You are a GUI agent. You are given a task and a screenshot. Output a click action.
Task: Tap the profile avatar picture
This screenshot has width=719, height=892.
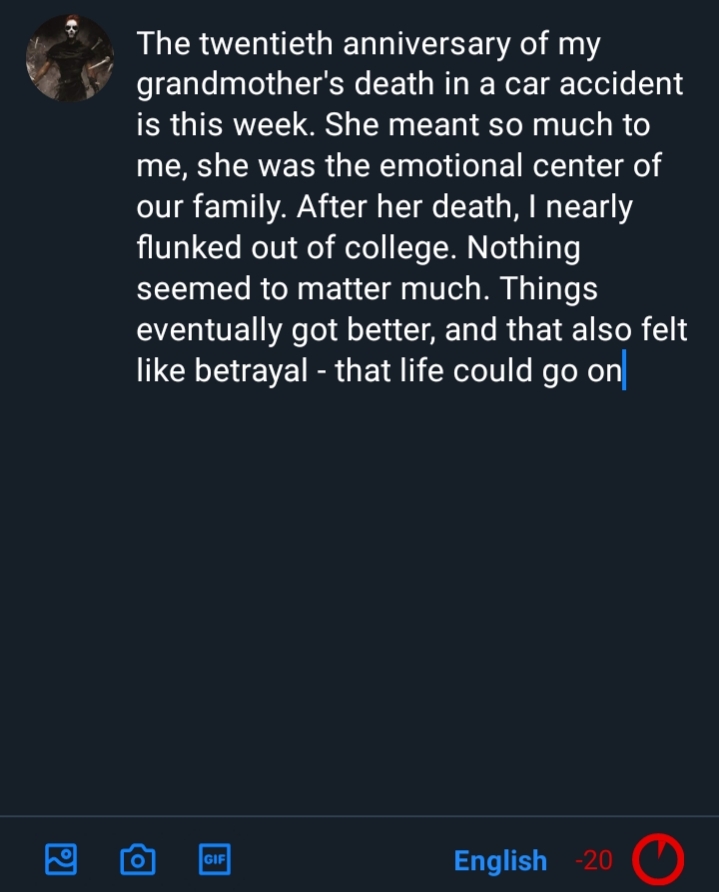[x=68, y=58]
